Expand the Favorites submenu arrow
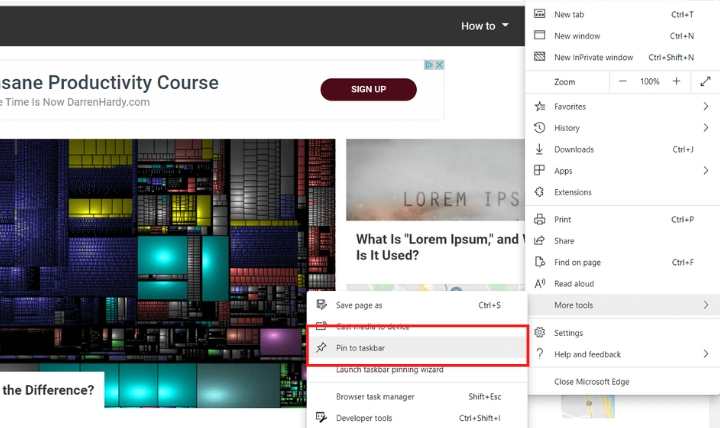This screenshot has width=720, height=428. click(706, 107)
